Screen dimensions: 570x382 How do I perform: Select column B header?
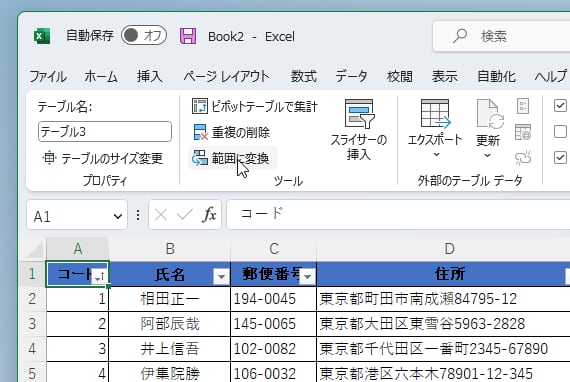170,249
